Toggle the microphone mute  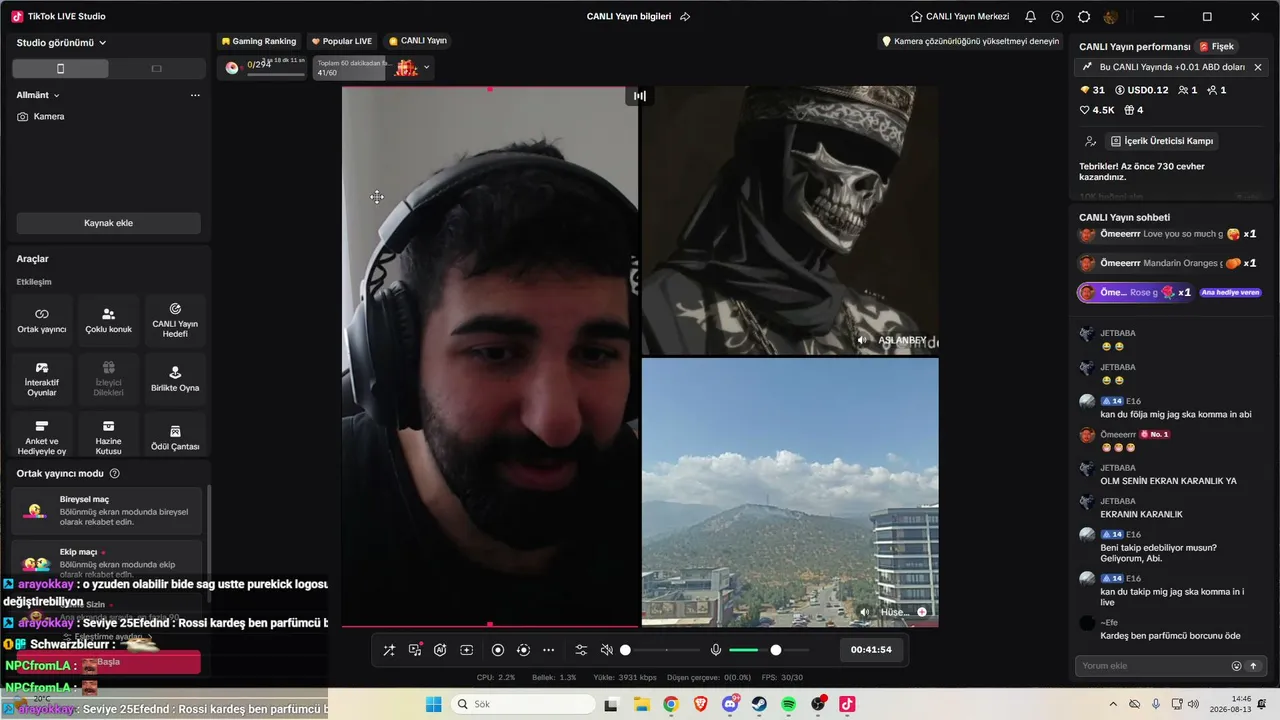point(716,650)
